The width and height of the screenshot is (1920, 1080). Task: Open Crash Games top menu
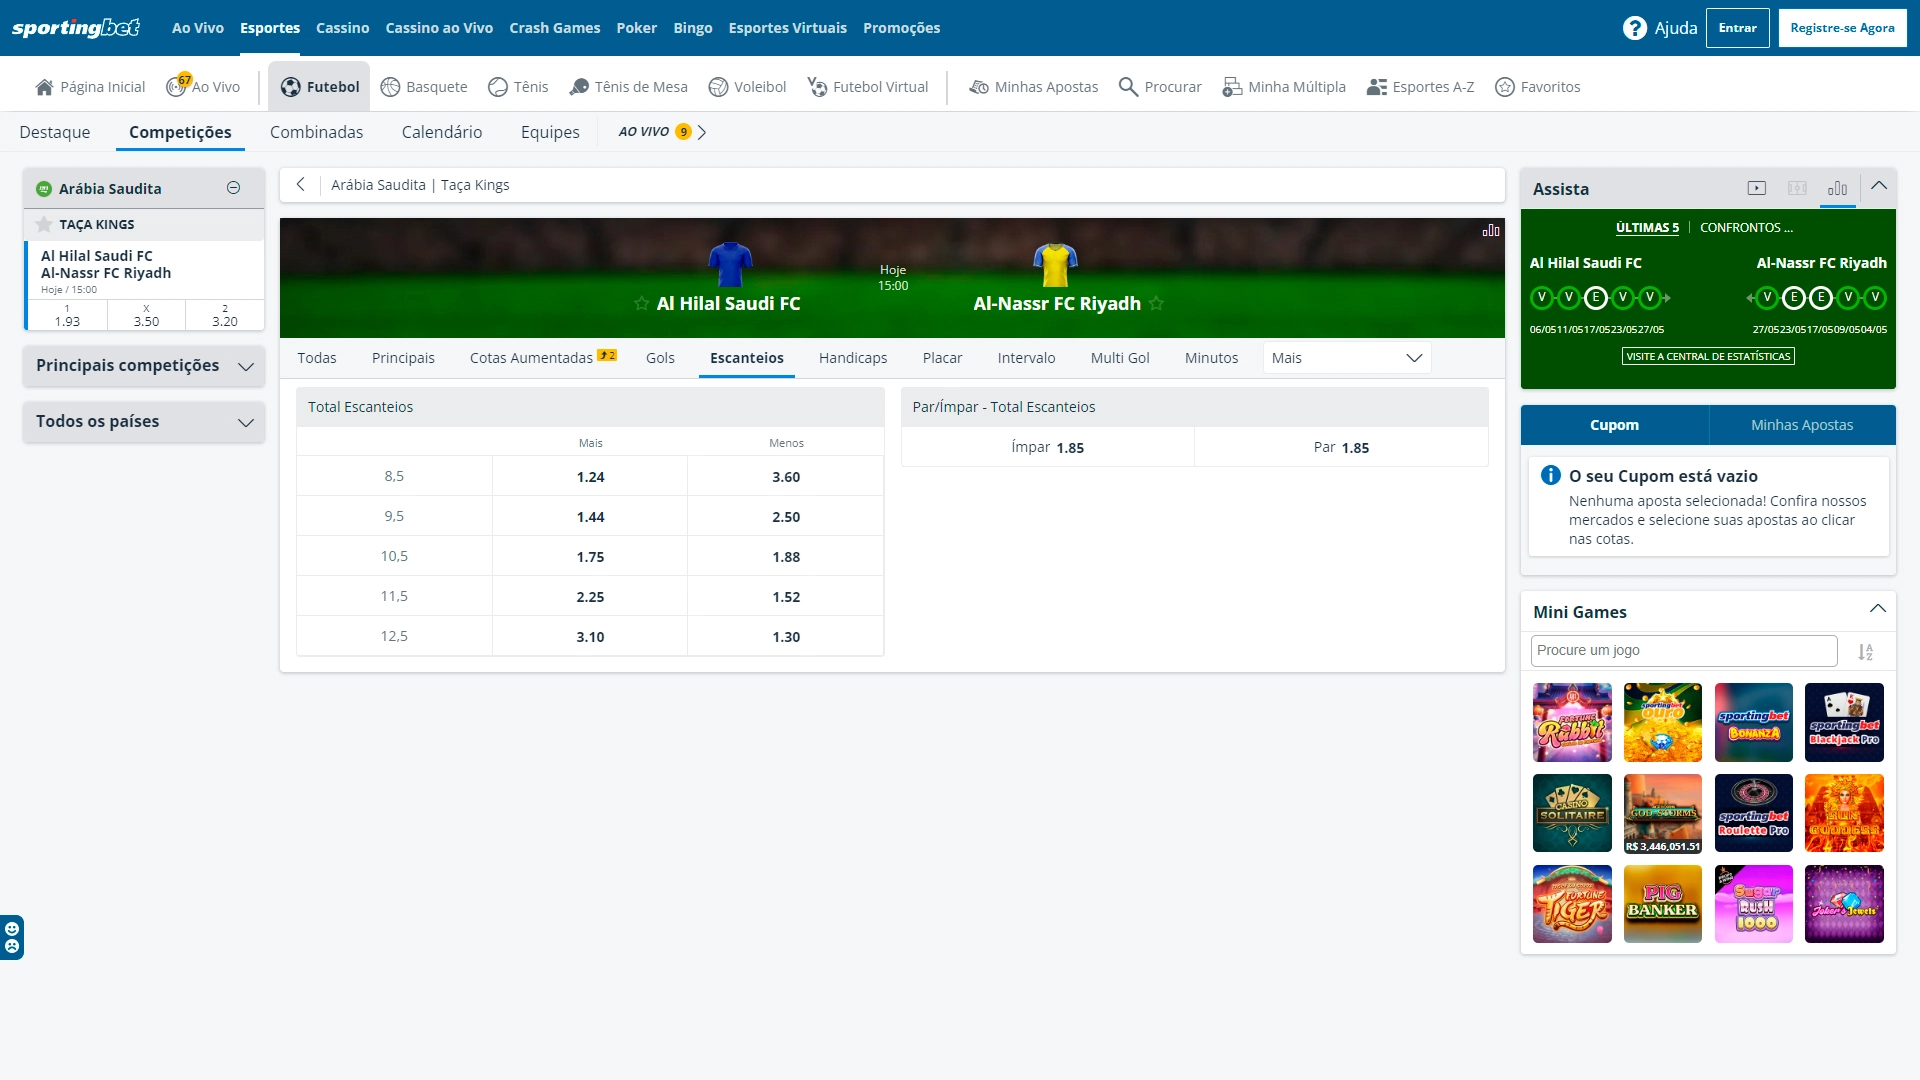(554, 28)
